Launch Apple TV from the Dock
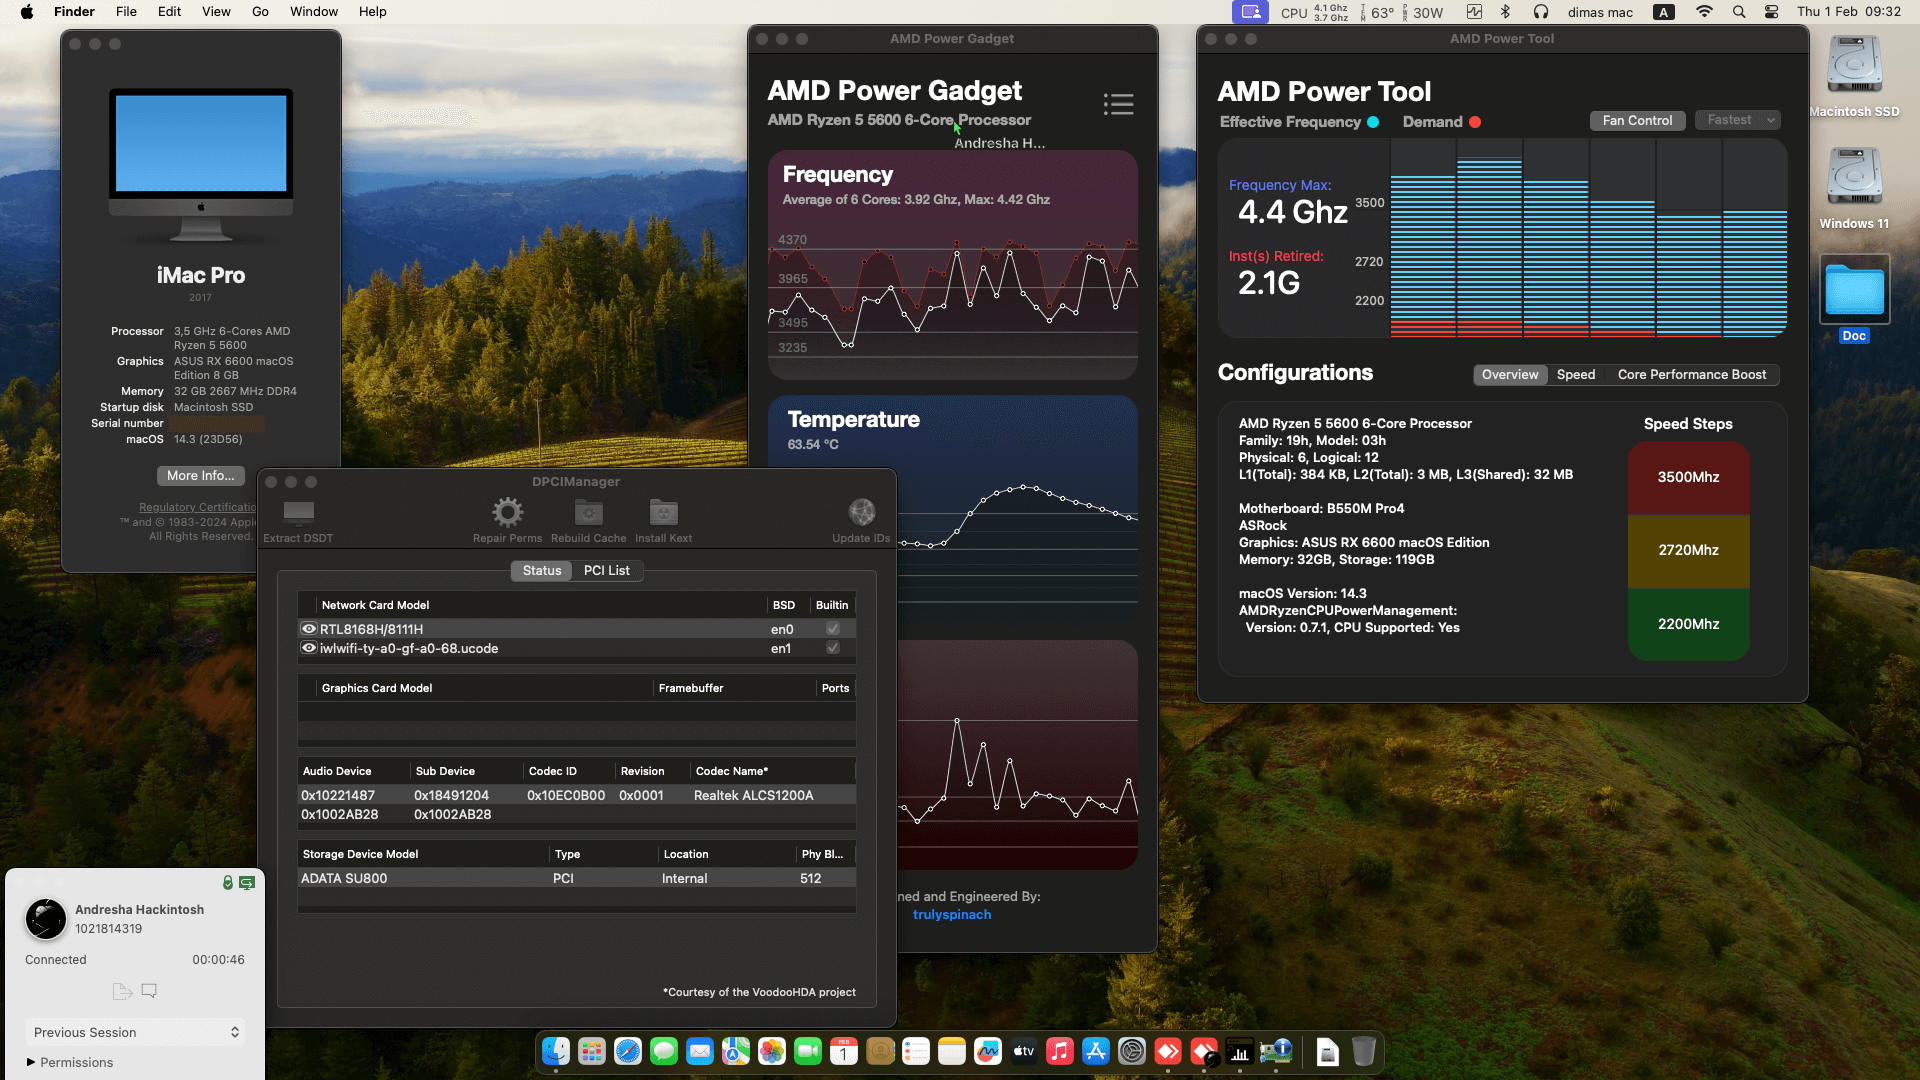 tap(1024, 1051)
